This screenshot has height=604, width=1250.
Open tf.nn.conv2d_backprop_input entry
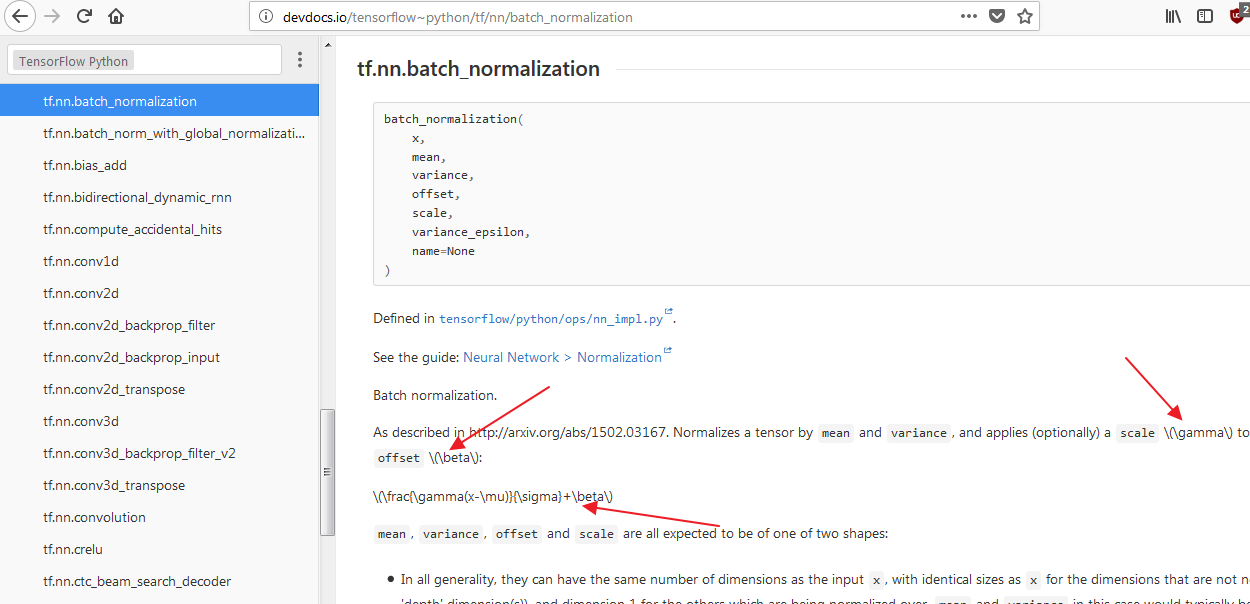coord(159,357)
